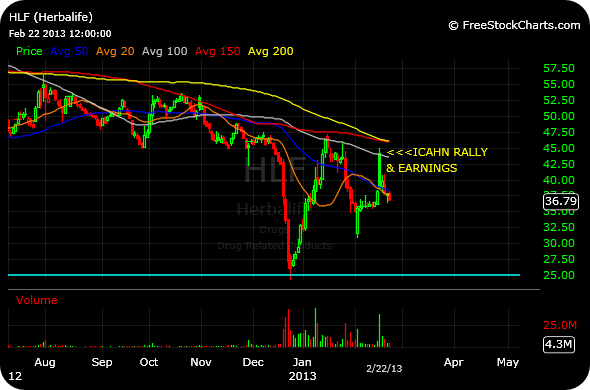The width and height of the screenshot is (590, 390).
Task: Click the 47.50 price axis label
Action: tap(559, 132)
